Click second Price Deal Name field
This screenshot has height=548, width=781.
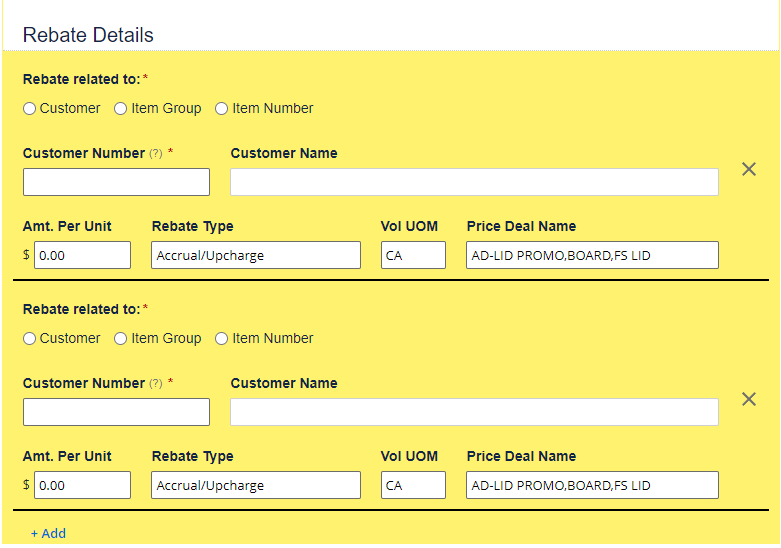click(x=592, y=485)
